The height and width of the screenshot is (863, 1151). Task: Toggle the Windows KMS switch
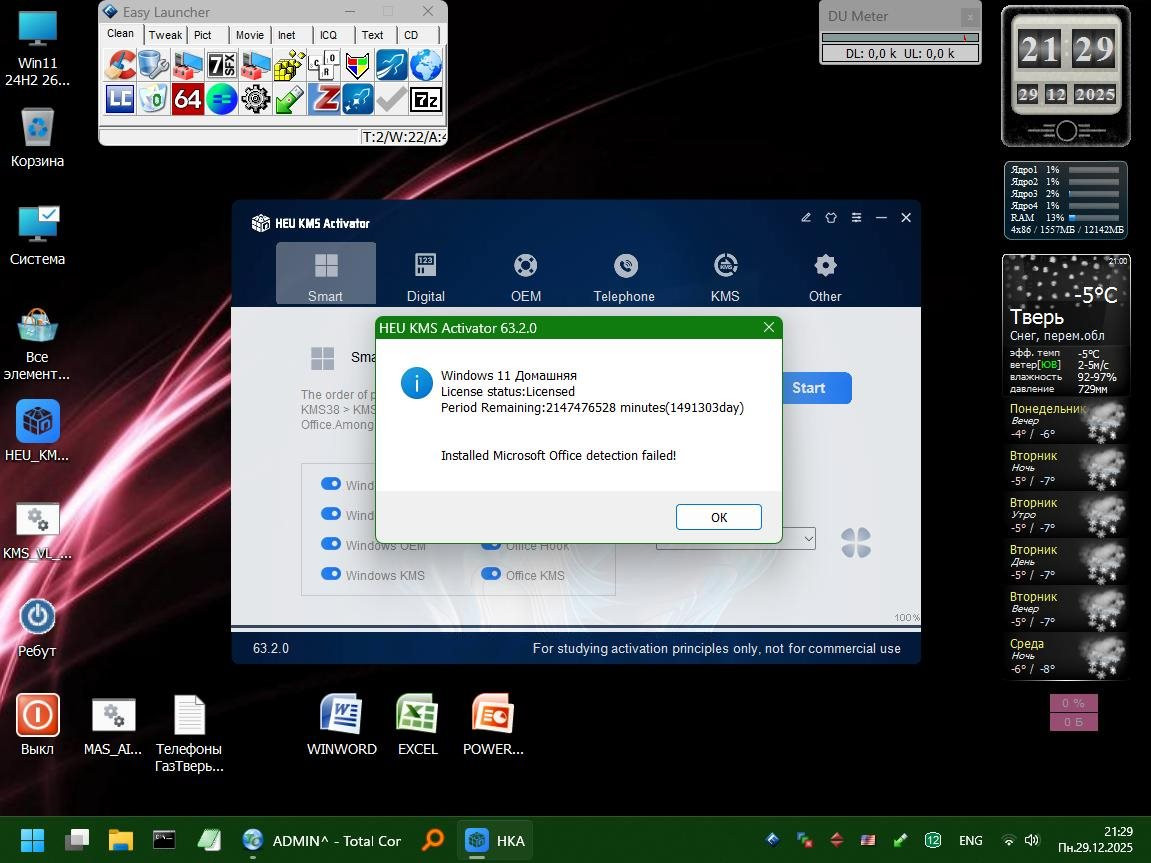[331, 574]
